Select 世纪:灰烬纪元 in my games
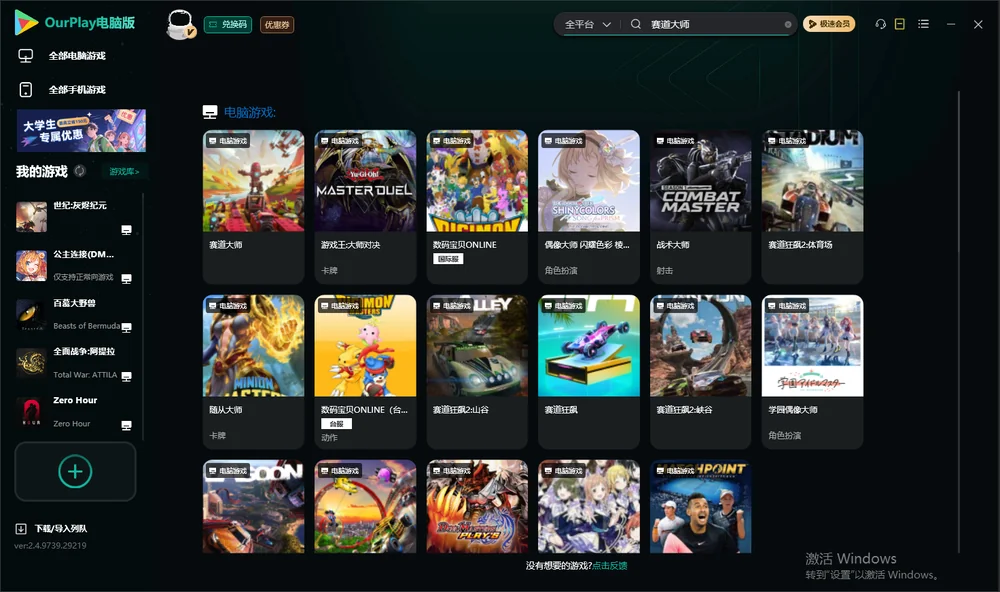The height and width of the screenshot is (592, 1000). (x=75, y=217)
